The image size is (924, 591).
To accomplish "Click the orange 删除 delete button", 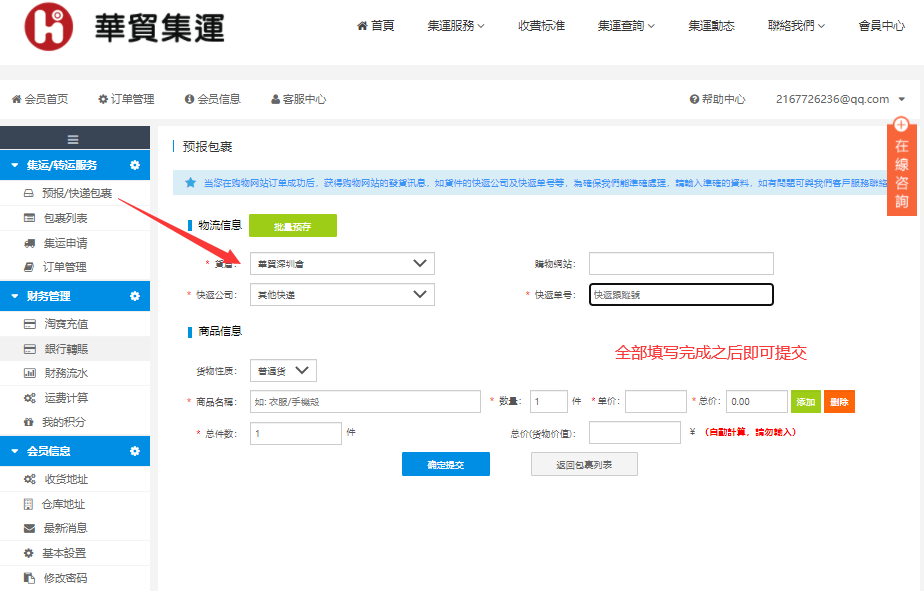I will point(839,401).
